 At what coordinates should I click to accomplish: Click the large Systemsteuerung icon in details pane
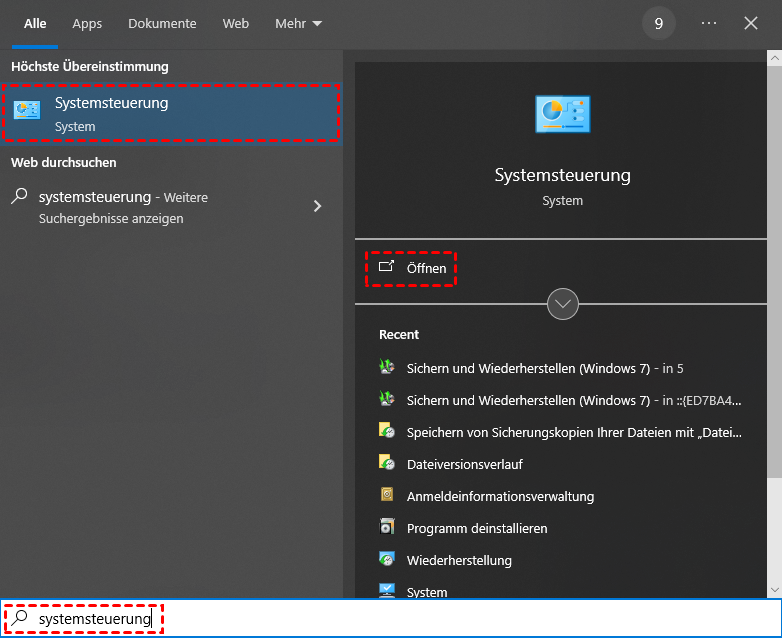pos(562,114)
